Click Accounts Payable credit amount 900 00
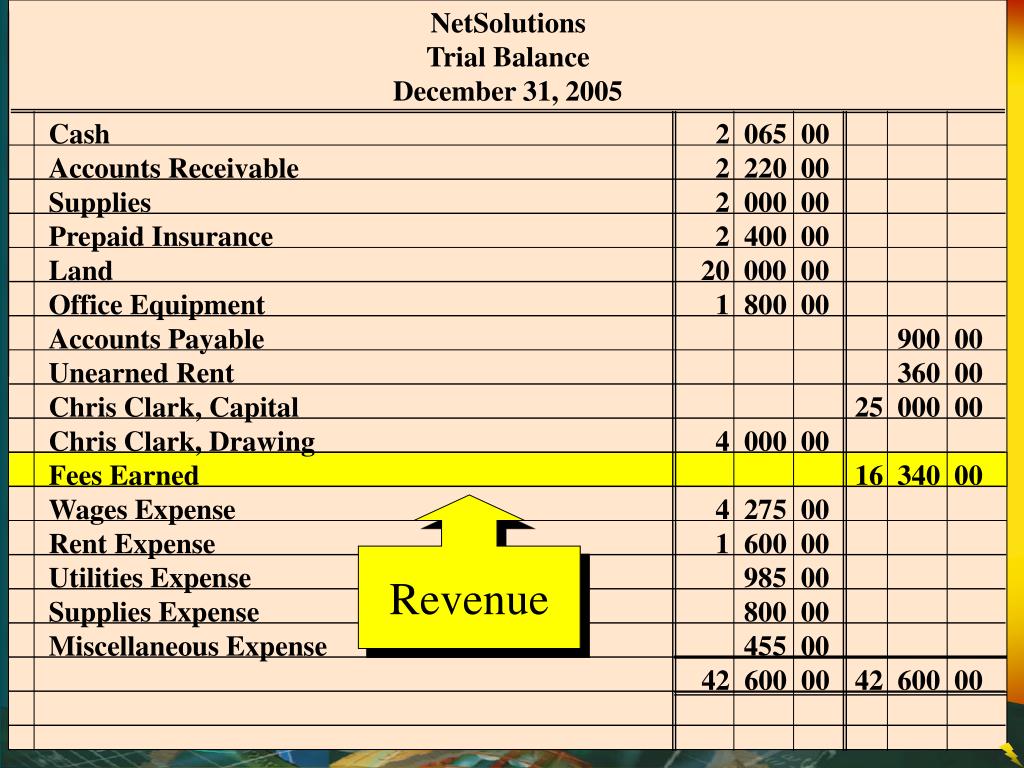This screenshot has width=1024, height=768. click(x=940, y=340)
